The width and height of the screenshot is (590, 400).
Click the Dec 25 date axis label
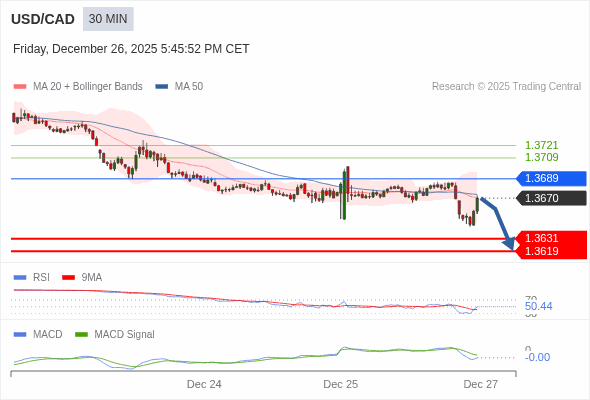[341, 384]
